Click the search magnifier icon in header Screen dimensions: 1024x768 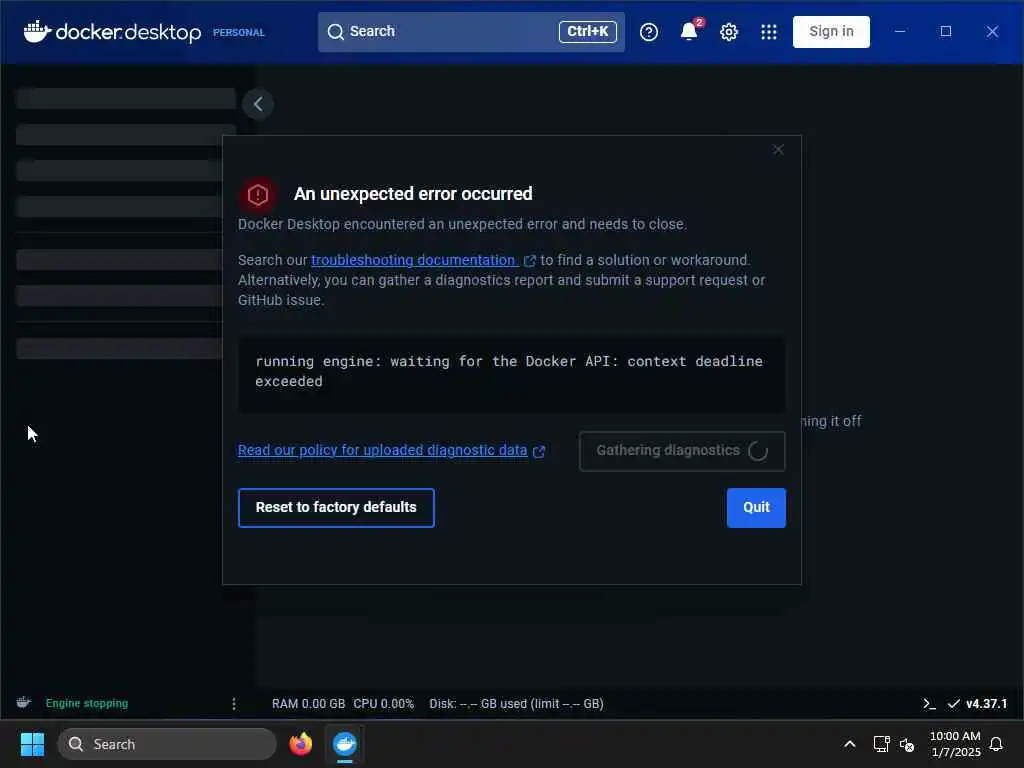336,31
